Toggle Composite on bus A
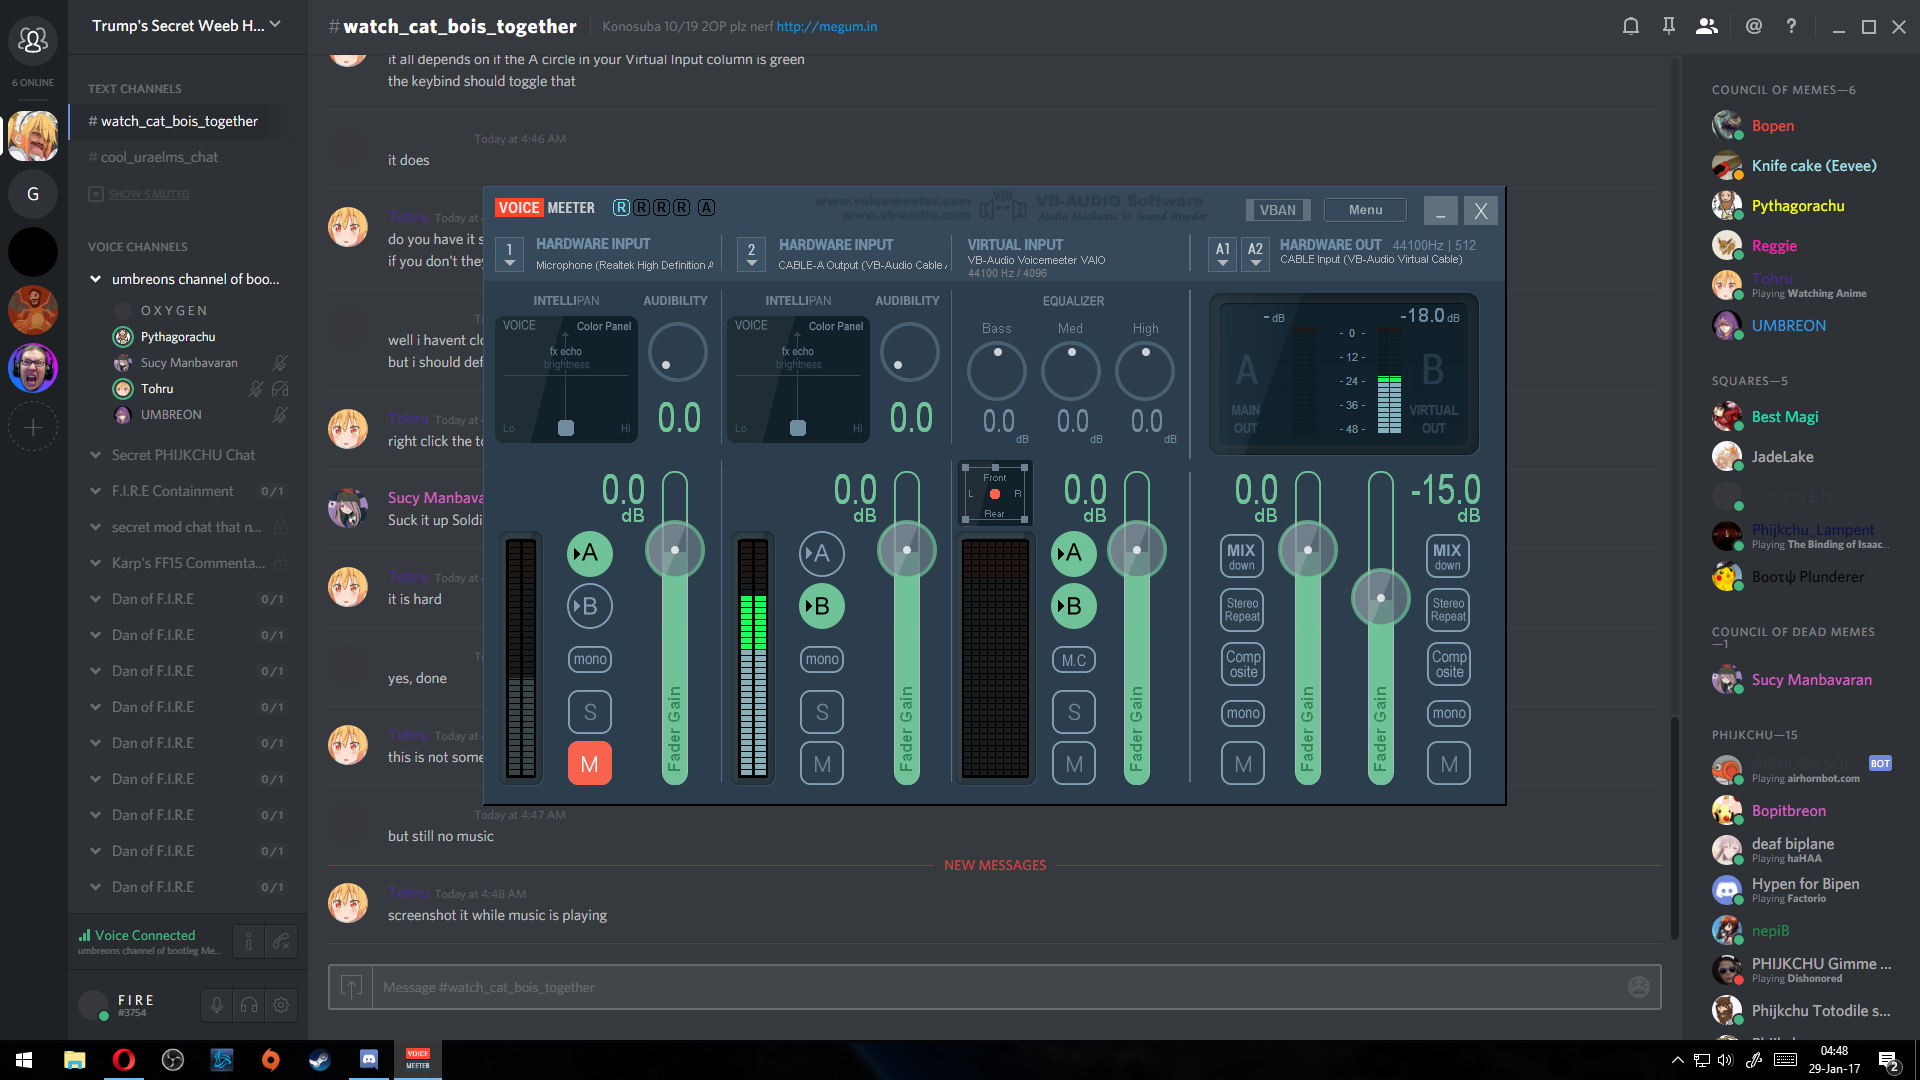 pos(1243,664)
